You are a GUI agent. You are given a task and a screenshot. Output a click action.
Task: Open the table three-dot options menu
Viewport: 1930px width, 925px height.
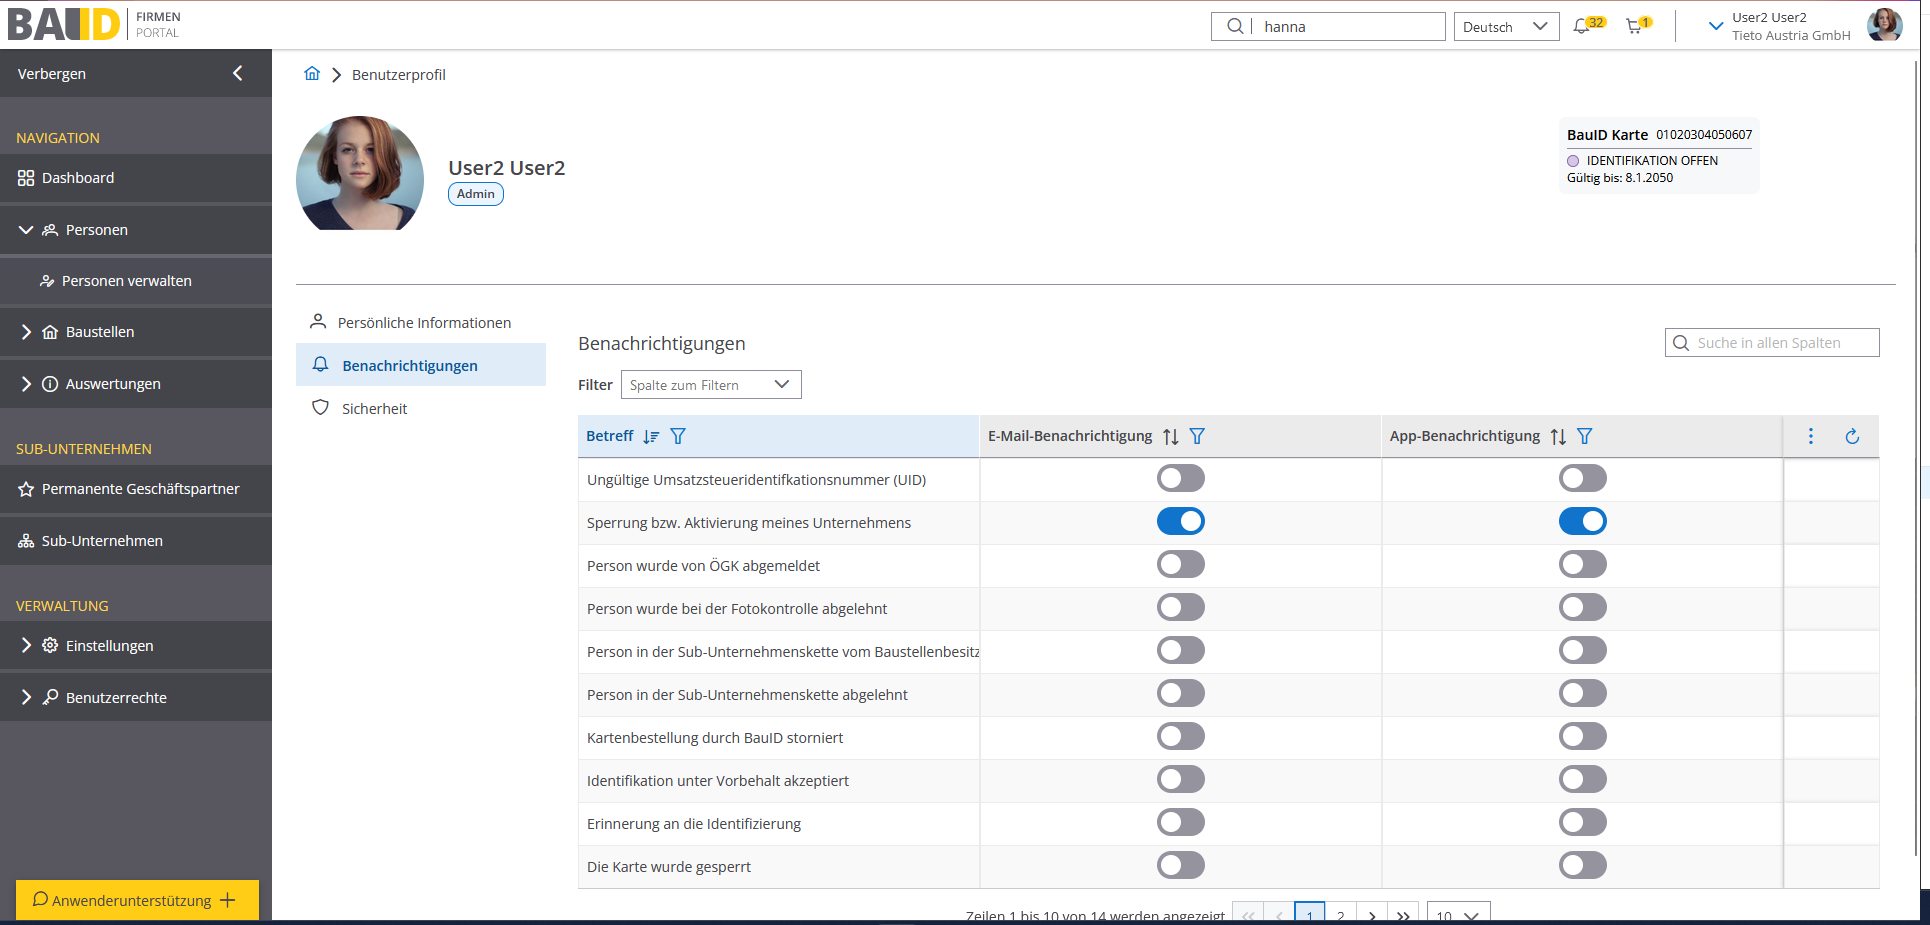(x=1811, y=436)
